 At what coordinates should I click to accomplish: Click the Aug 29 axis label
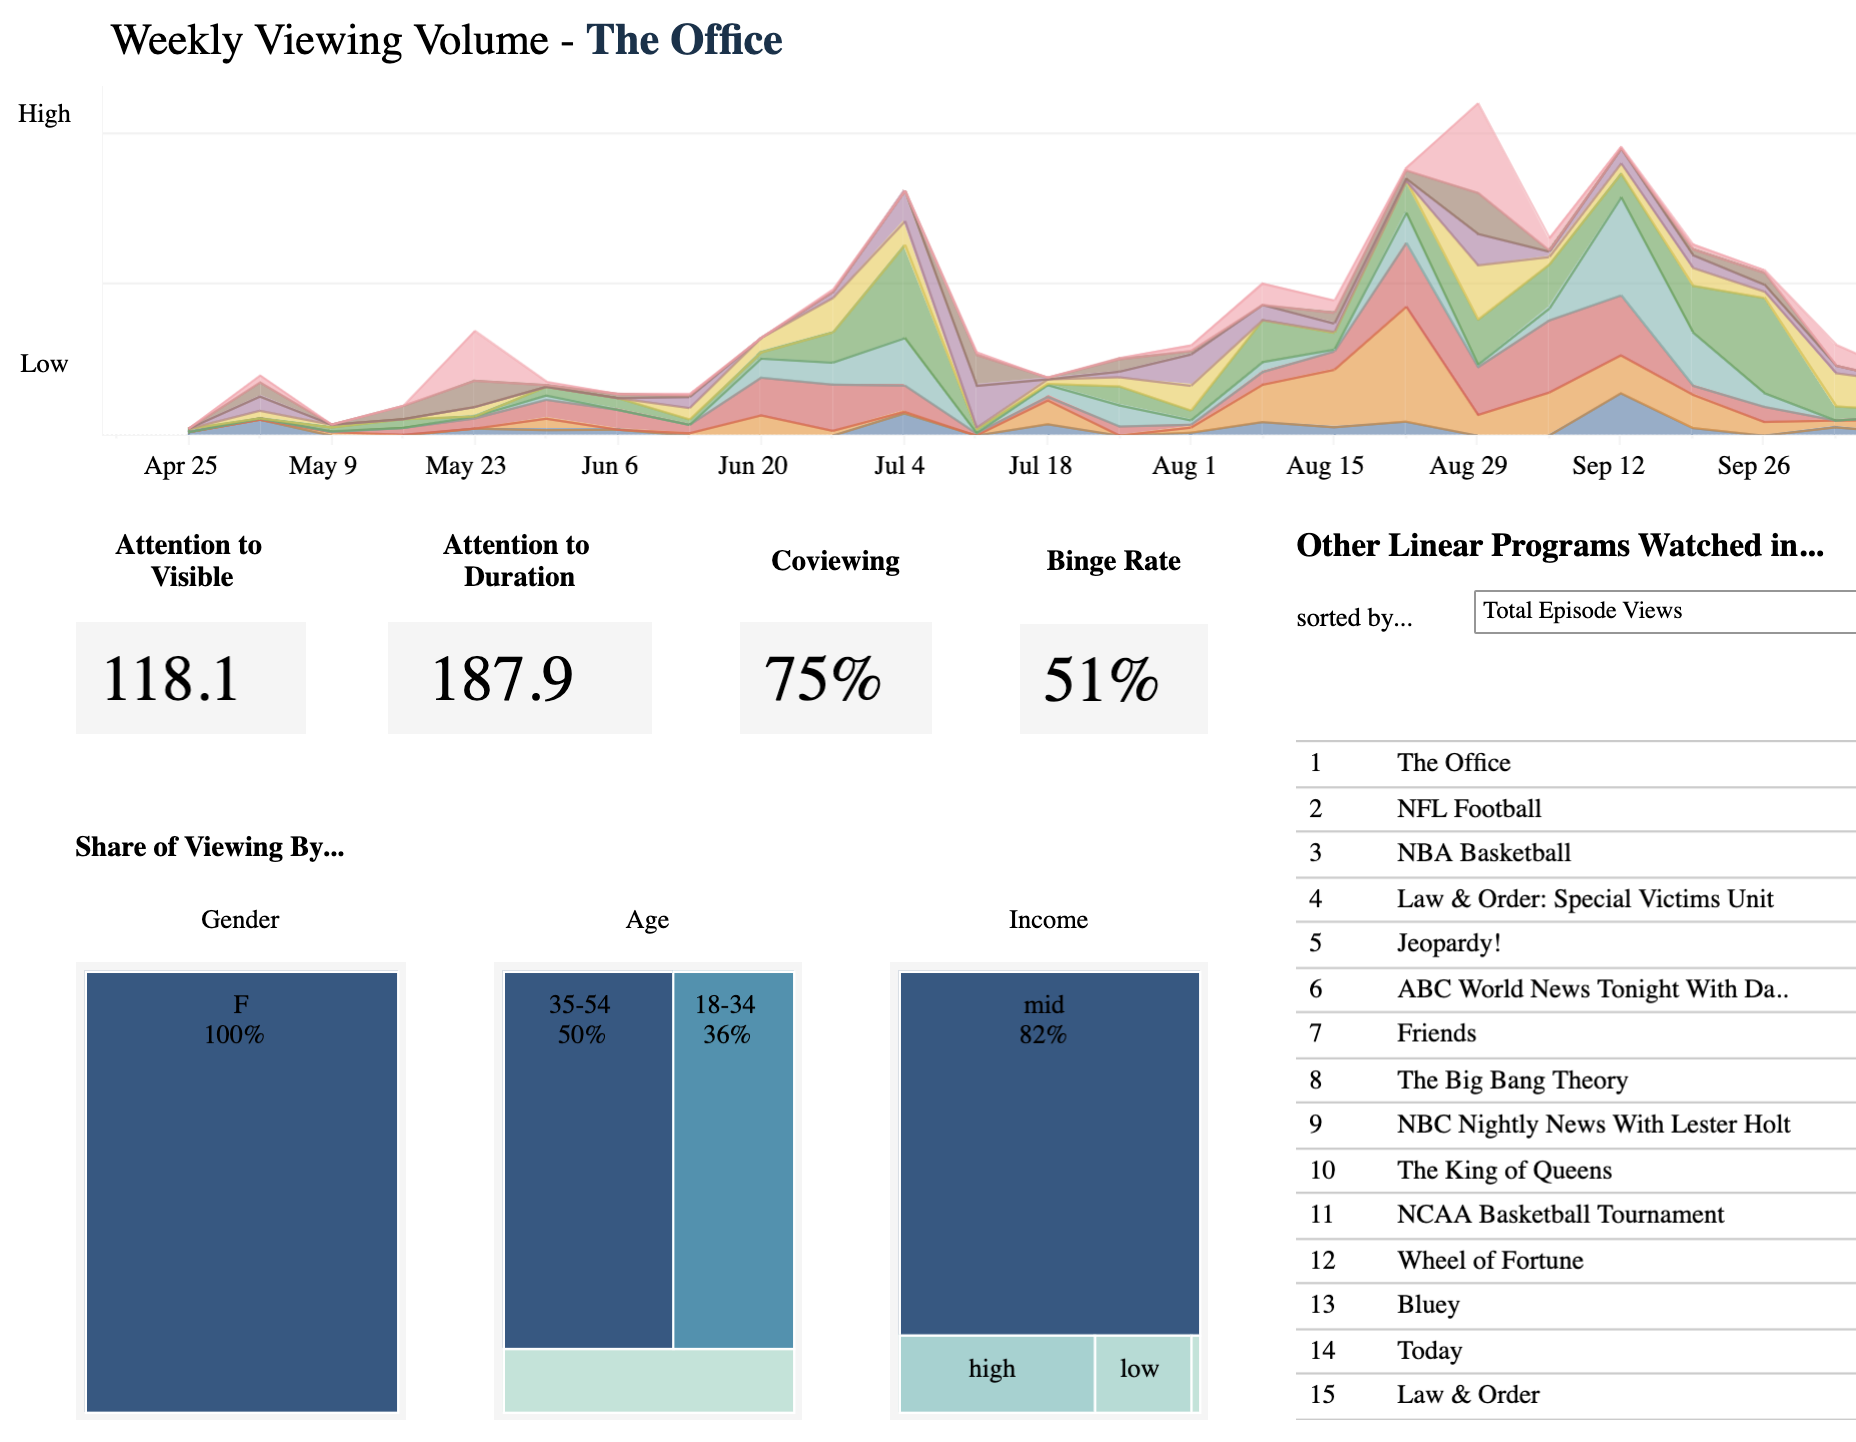click(x=1468, y=466)
